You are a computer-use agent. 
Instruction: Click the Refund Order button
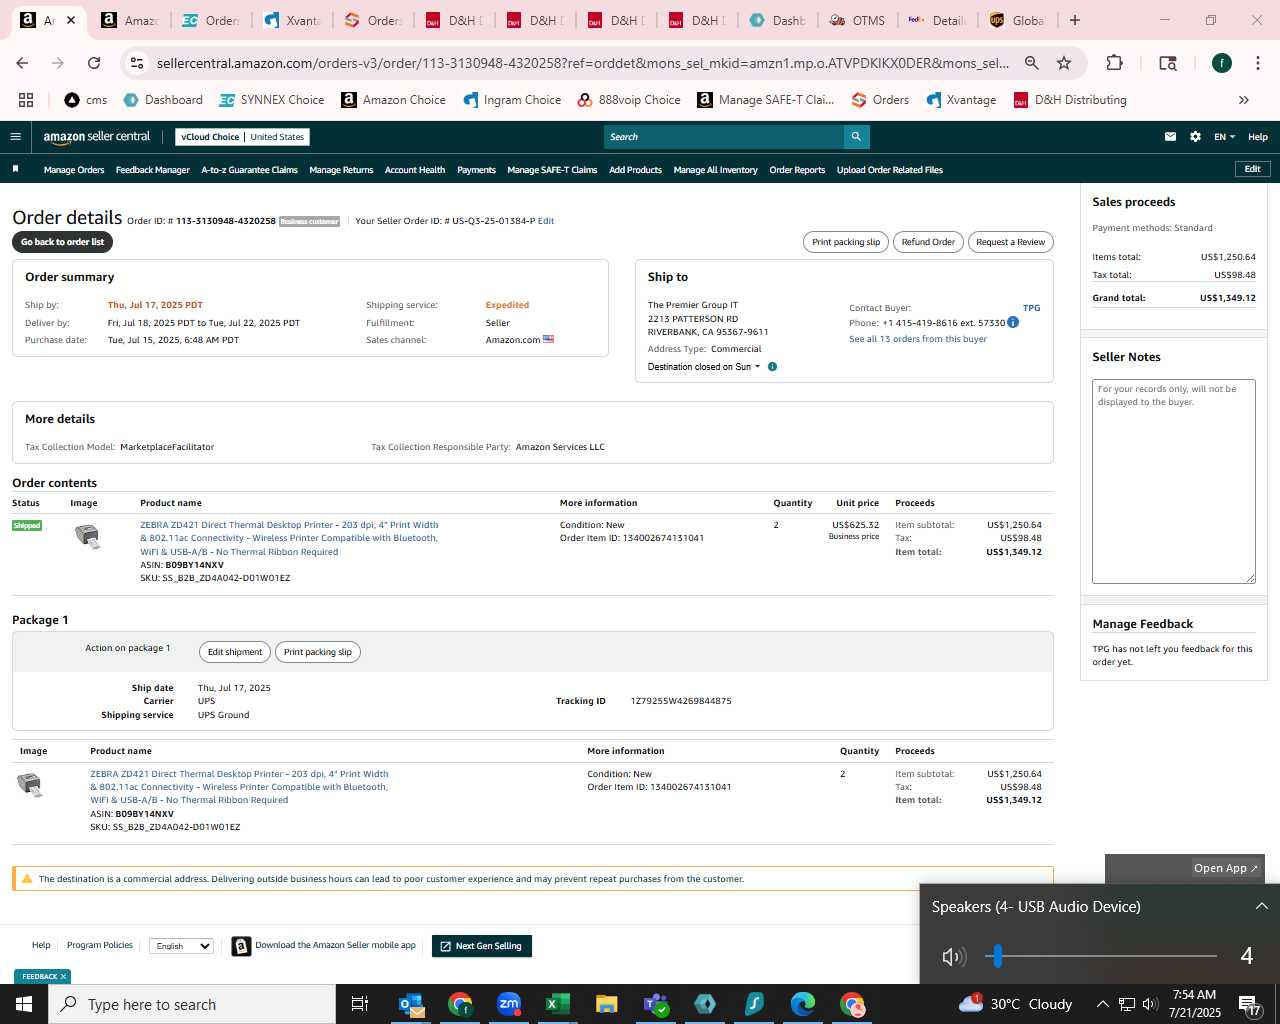[928, 242]
